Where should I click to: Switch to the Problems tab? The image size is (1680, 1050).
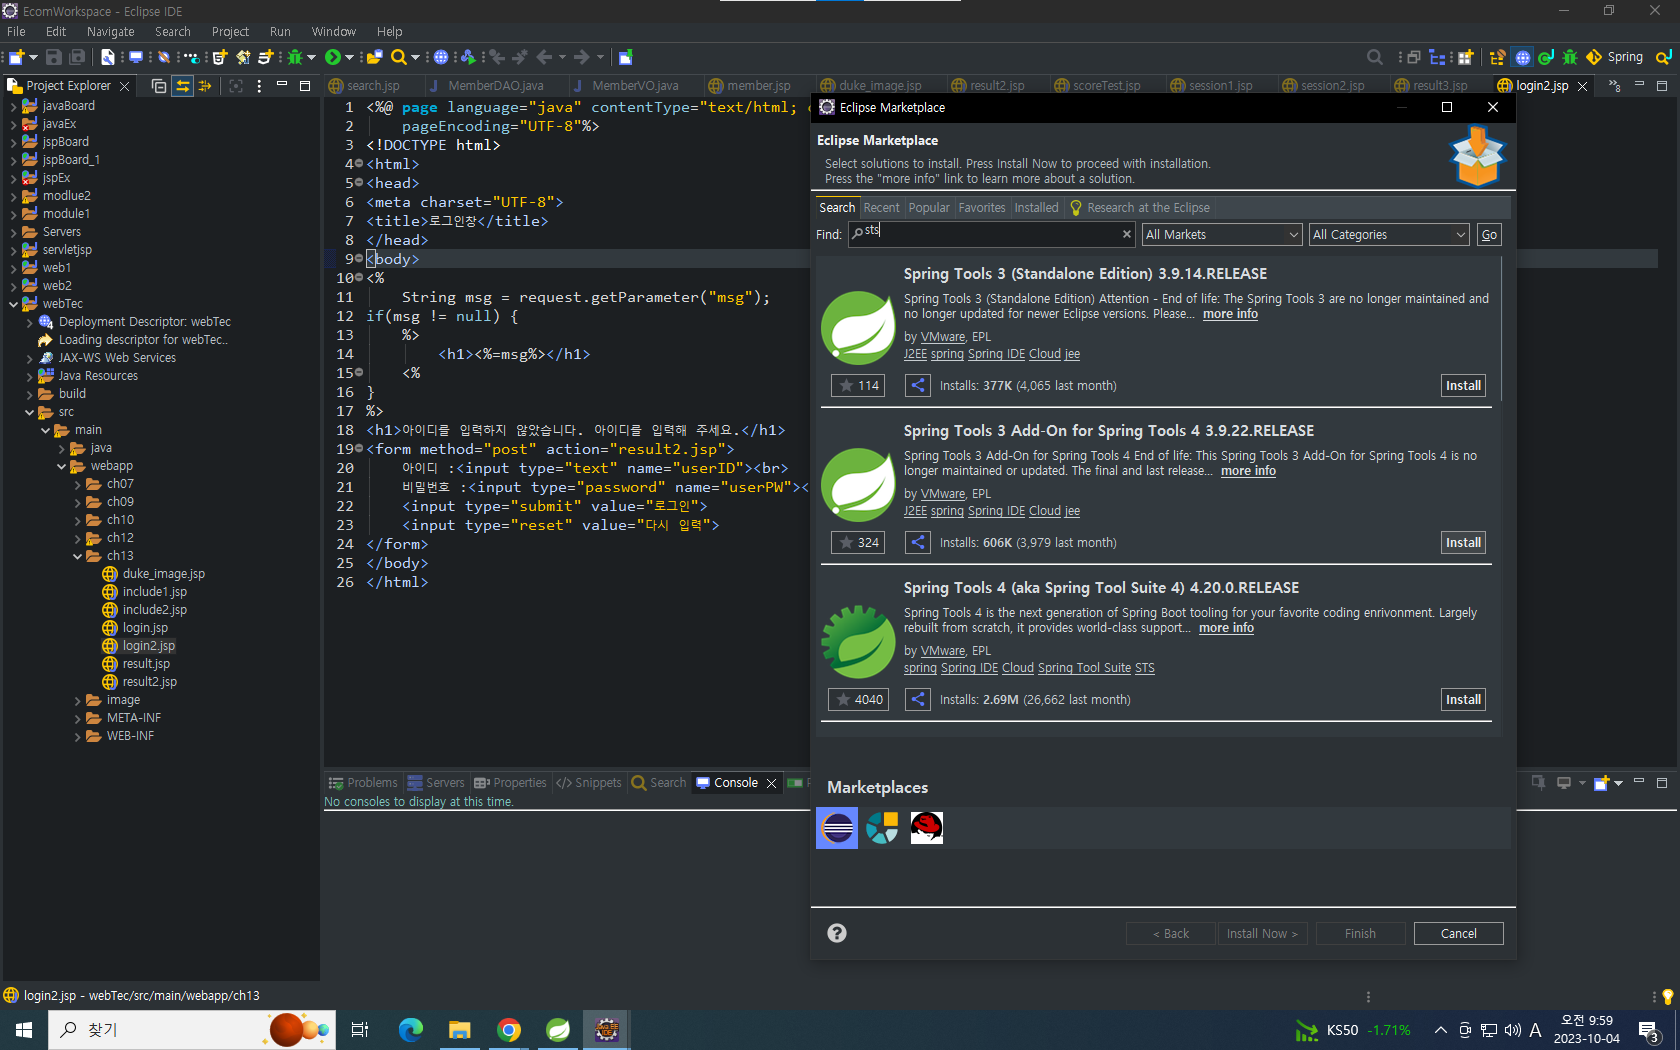click(363, 783)
